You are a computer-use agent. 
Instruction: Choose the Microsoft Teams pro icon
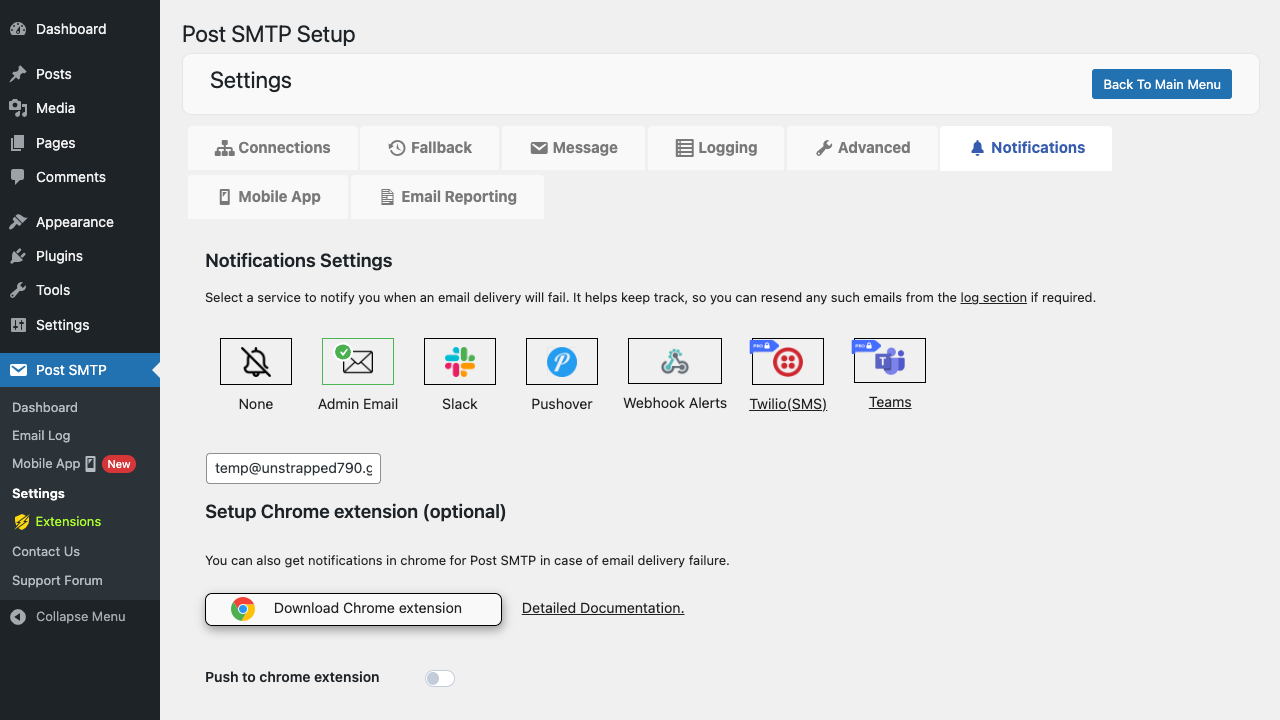(x=890, y=360)
